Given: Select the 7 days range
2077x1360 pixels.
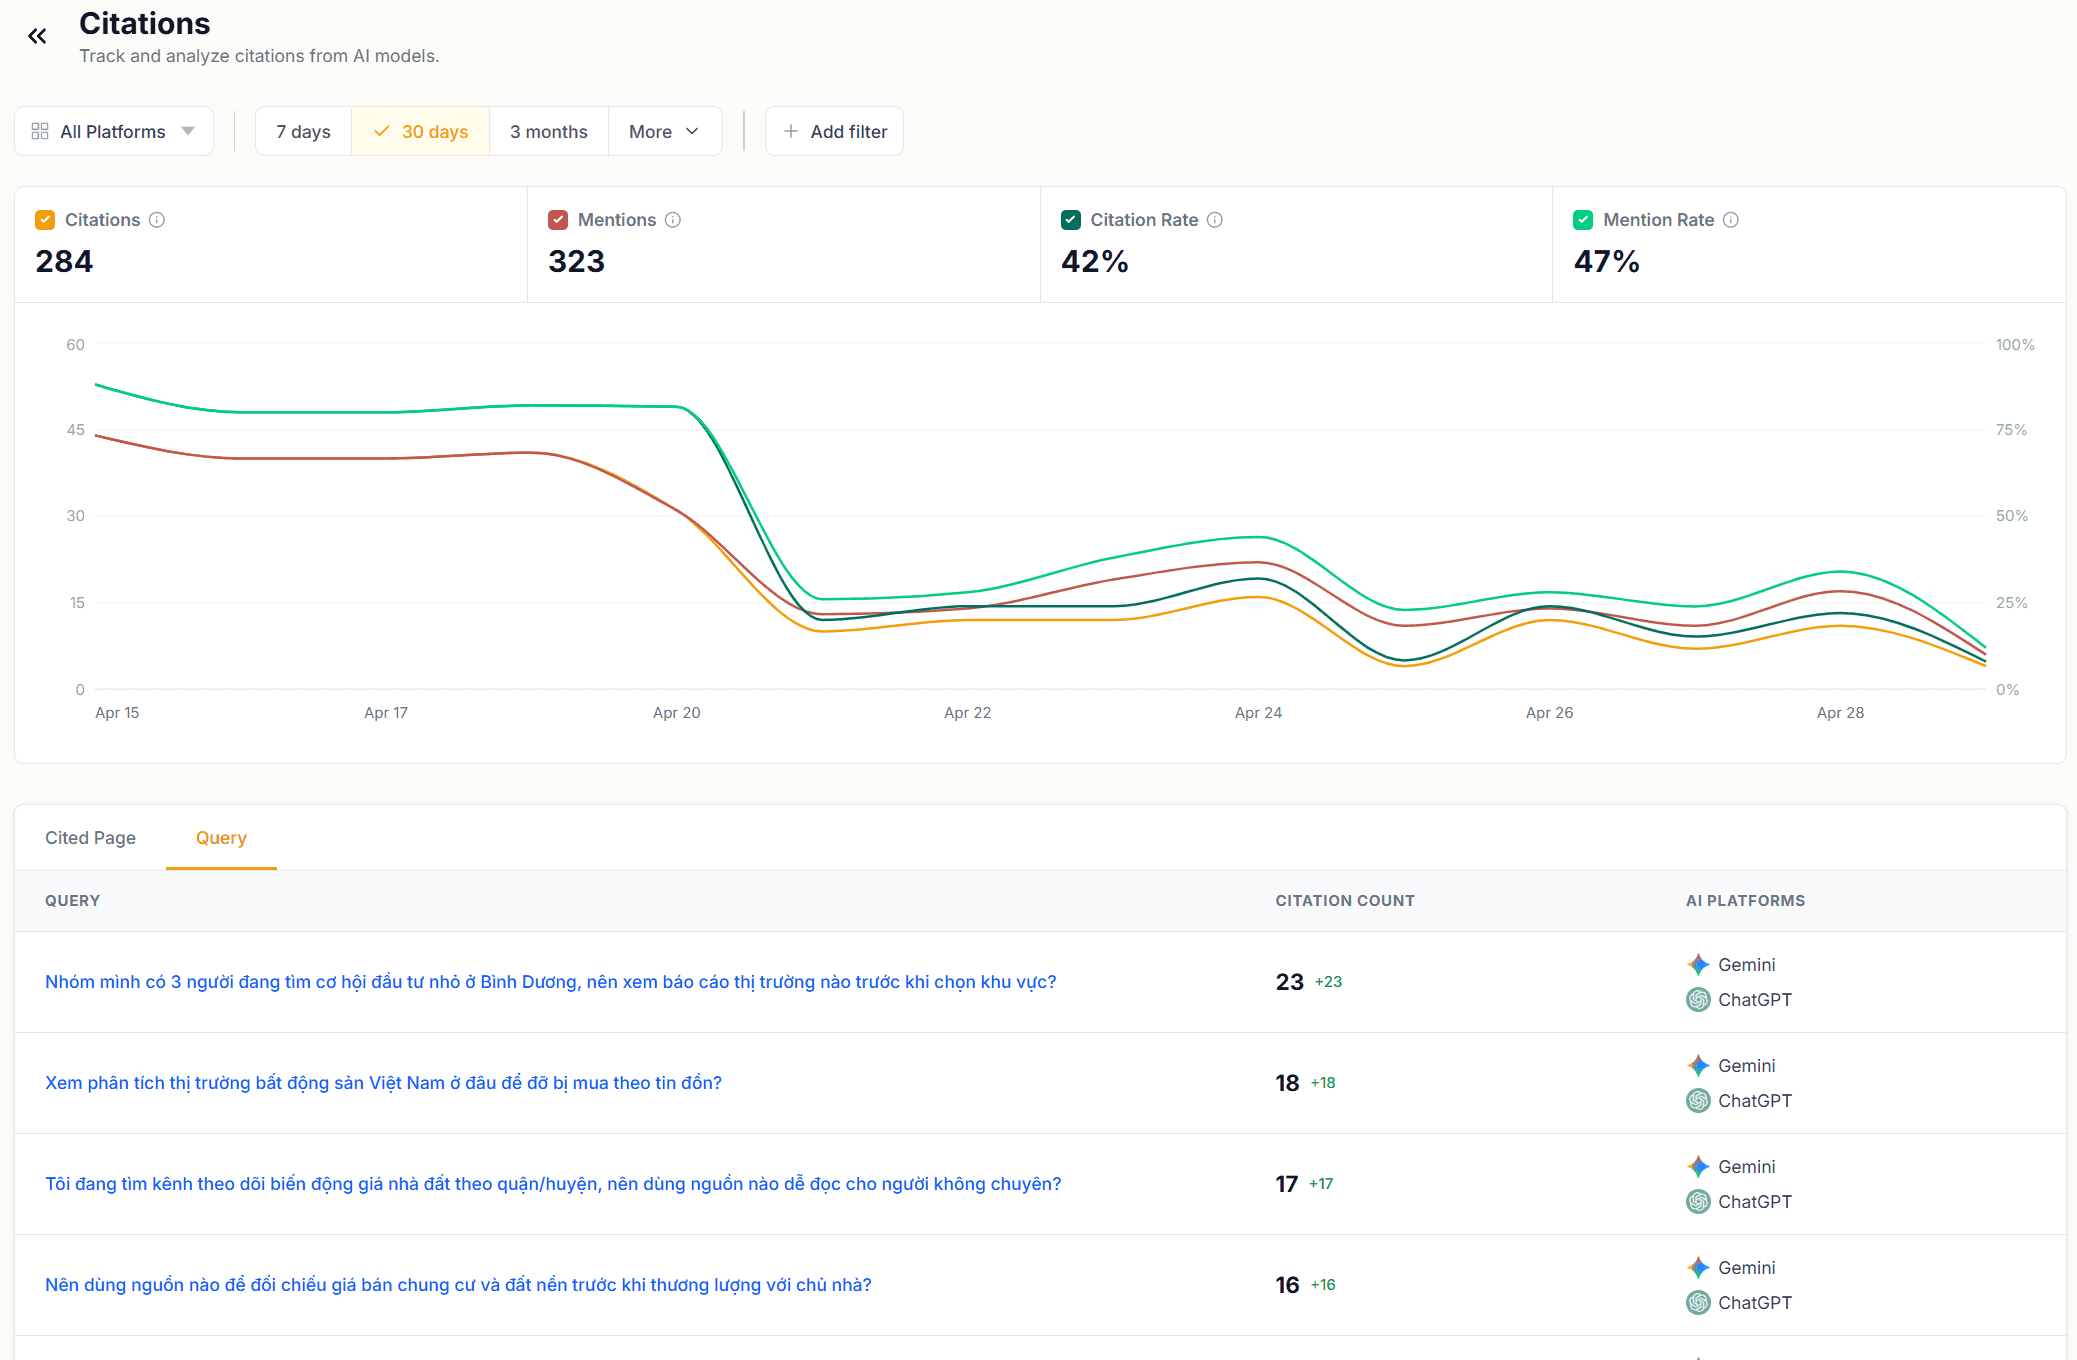Looking at the screenshot, I should (x=303, y=132).
